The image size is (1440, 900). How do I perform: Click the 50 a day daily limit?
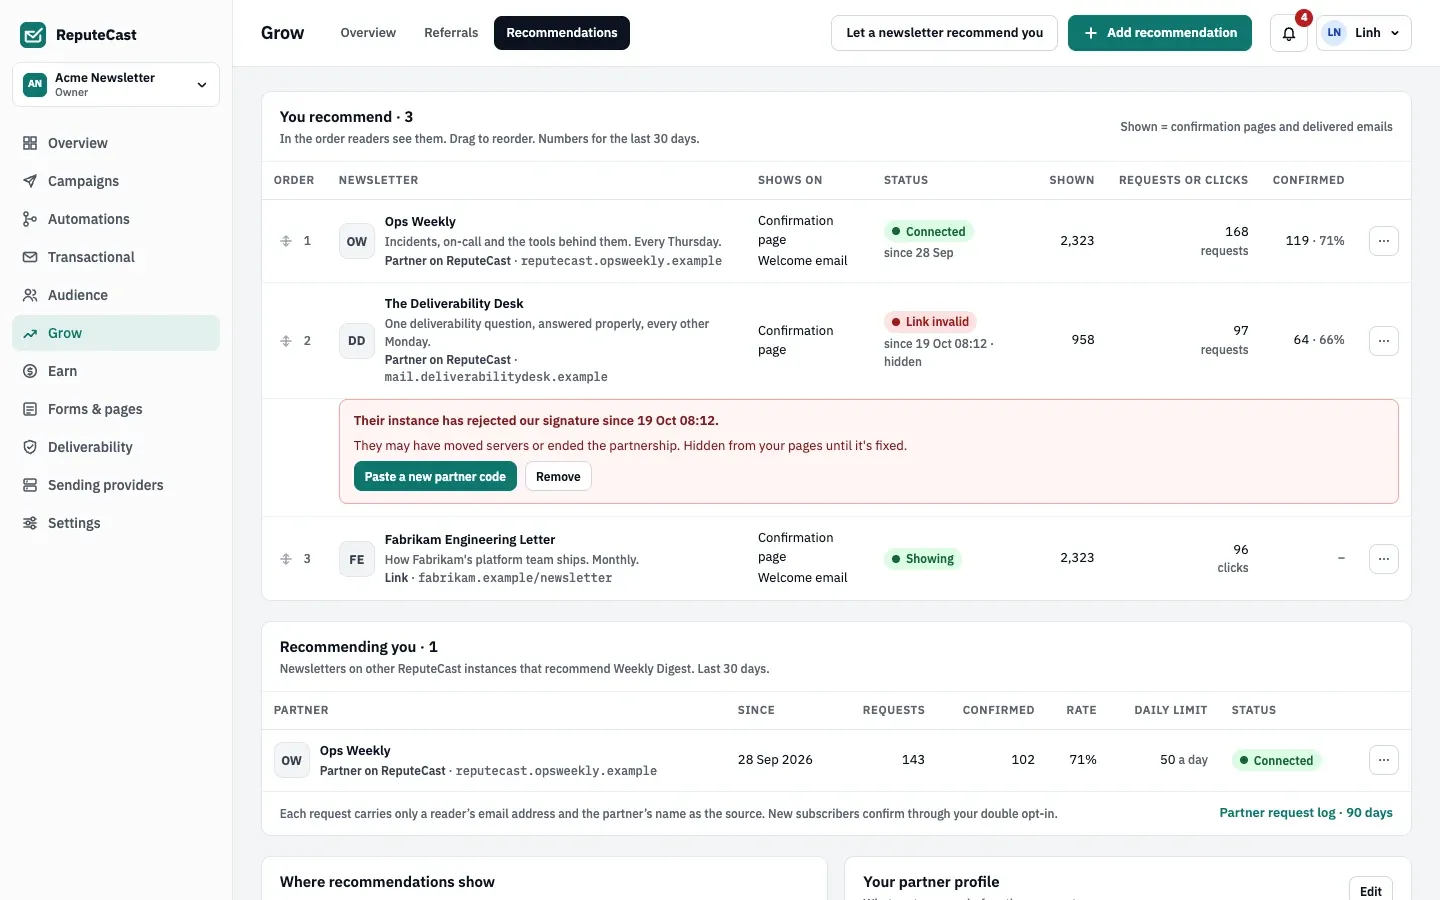point(1184,760)
